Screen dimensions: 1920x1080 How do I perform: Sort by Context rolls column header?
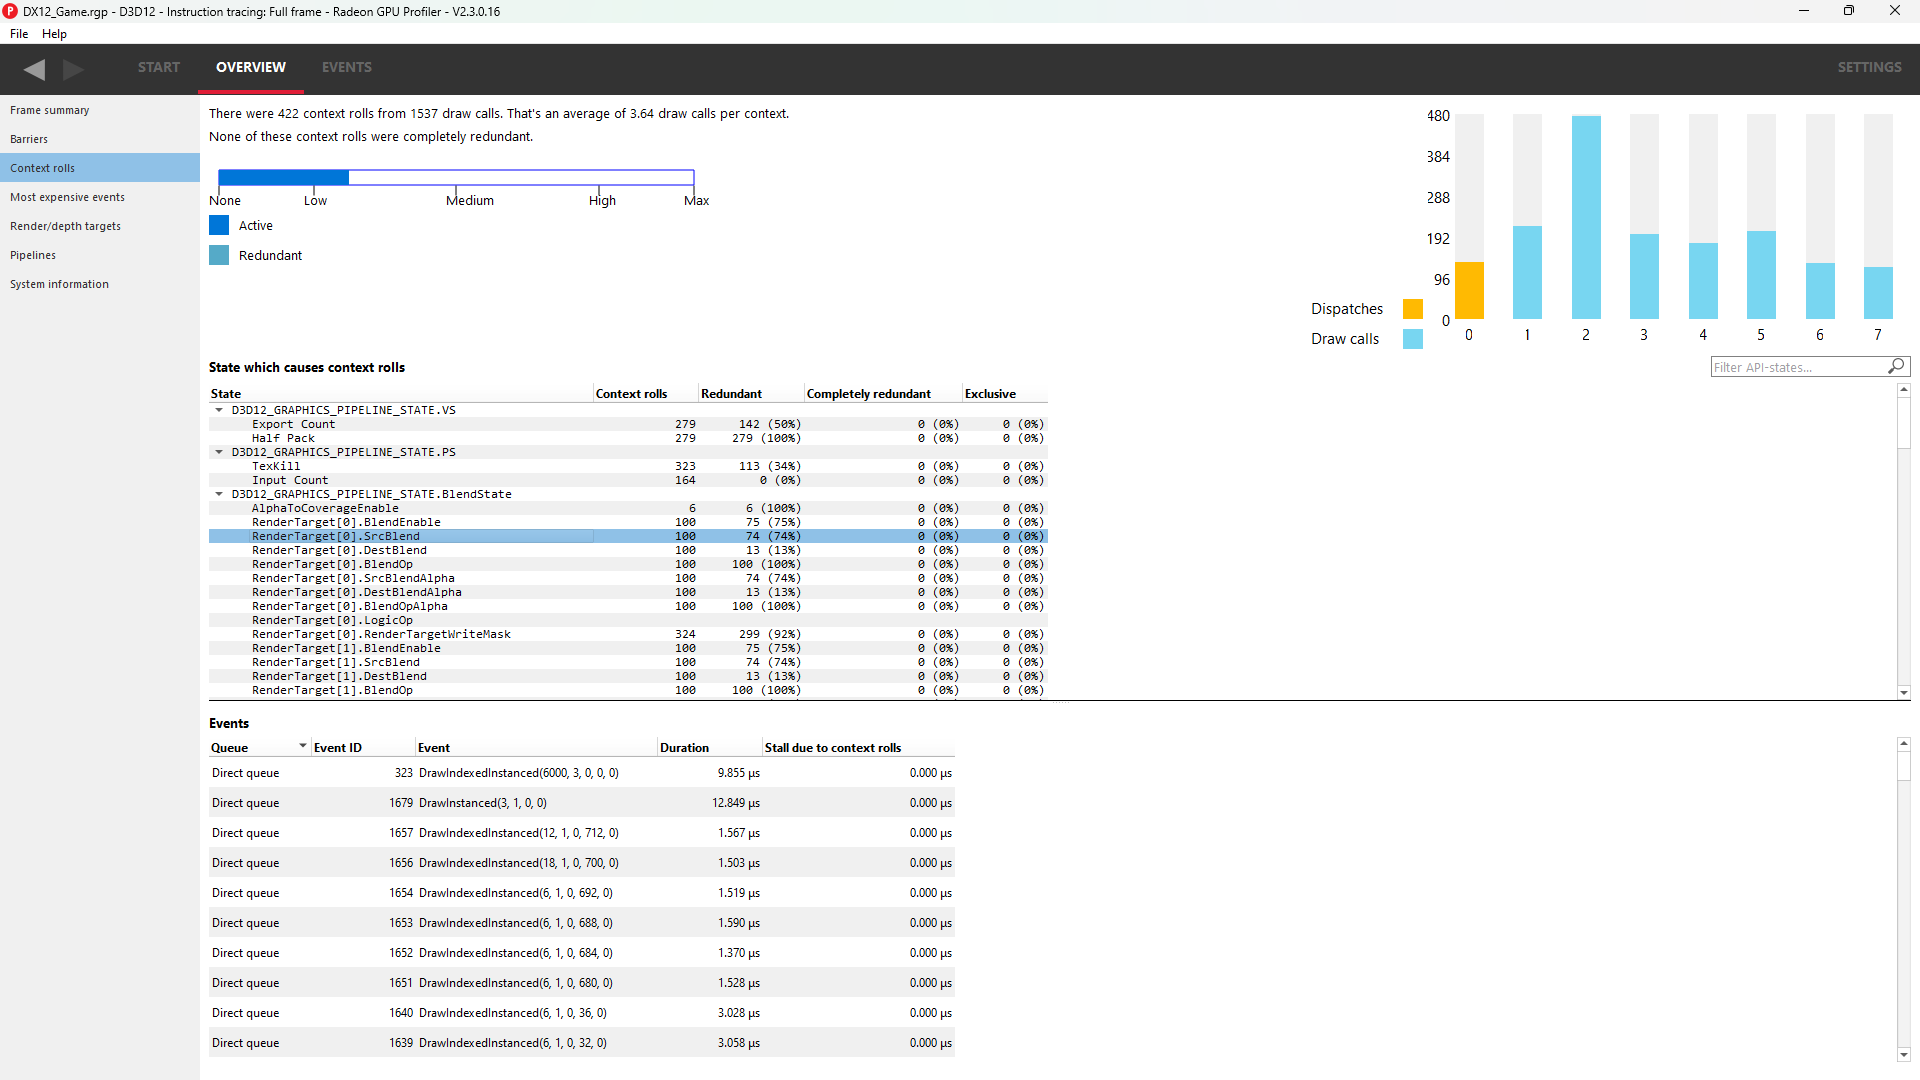631,394
